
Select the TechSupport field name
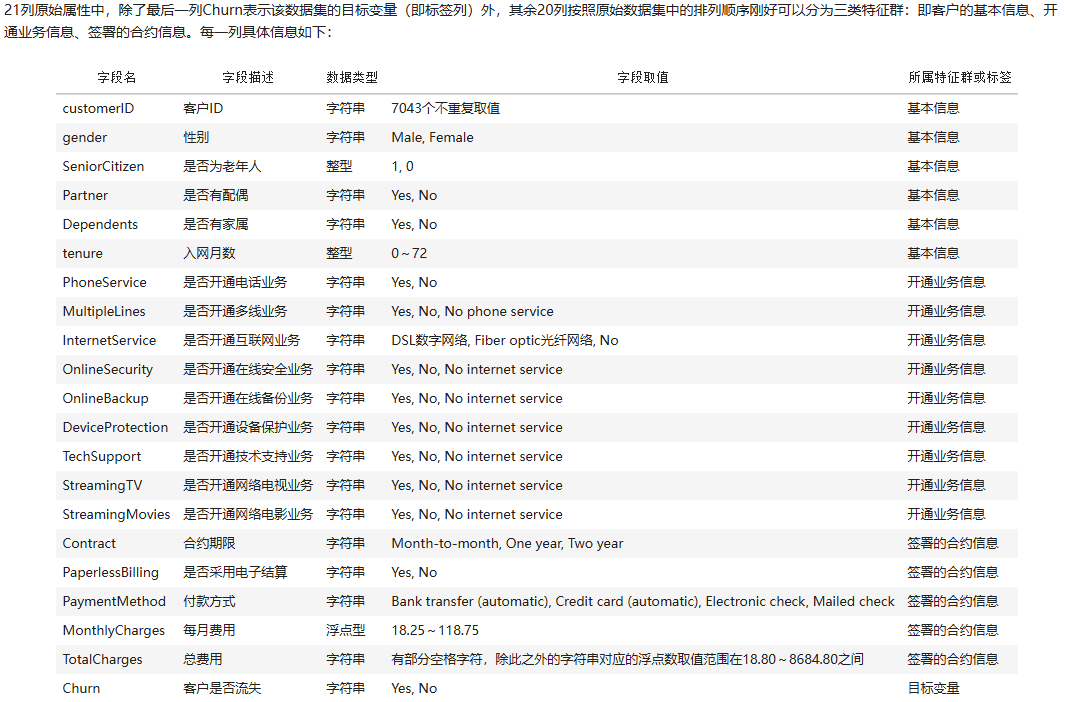pyautogui.click(x=102, y=457)
